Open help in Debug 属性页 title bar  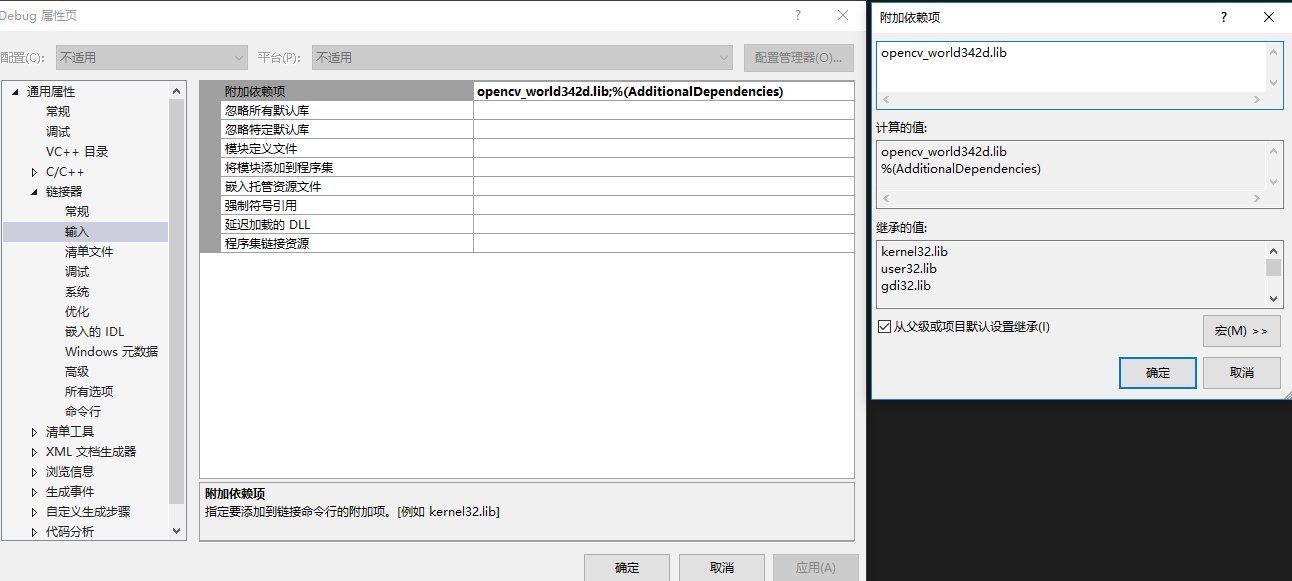pyautogui.click(x=798, y=15)
